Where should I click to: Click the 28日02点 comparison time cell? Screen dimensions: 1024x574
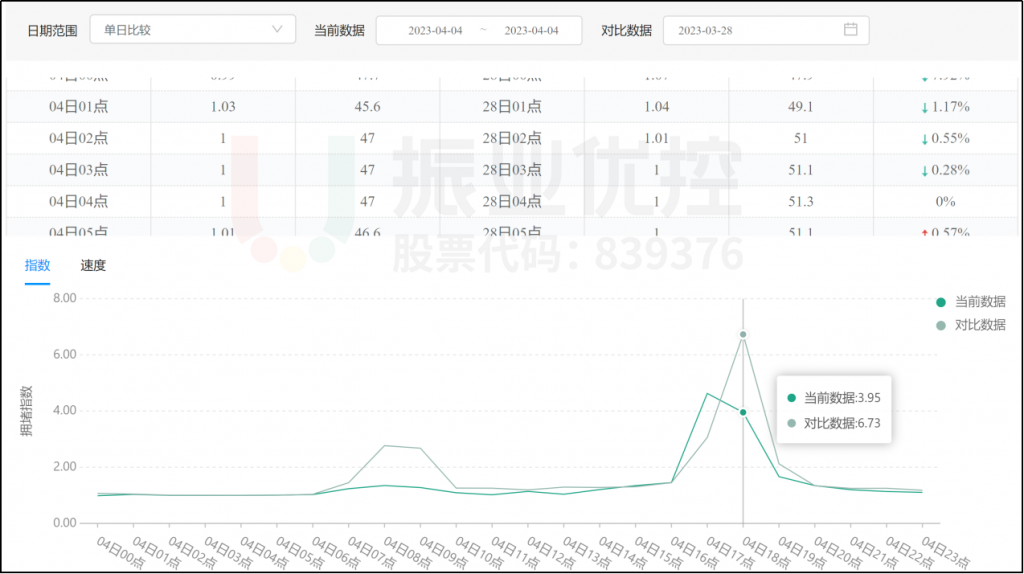[512, 139]
